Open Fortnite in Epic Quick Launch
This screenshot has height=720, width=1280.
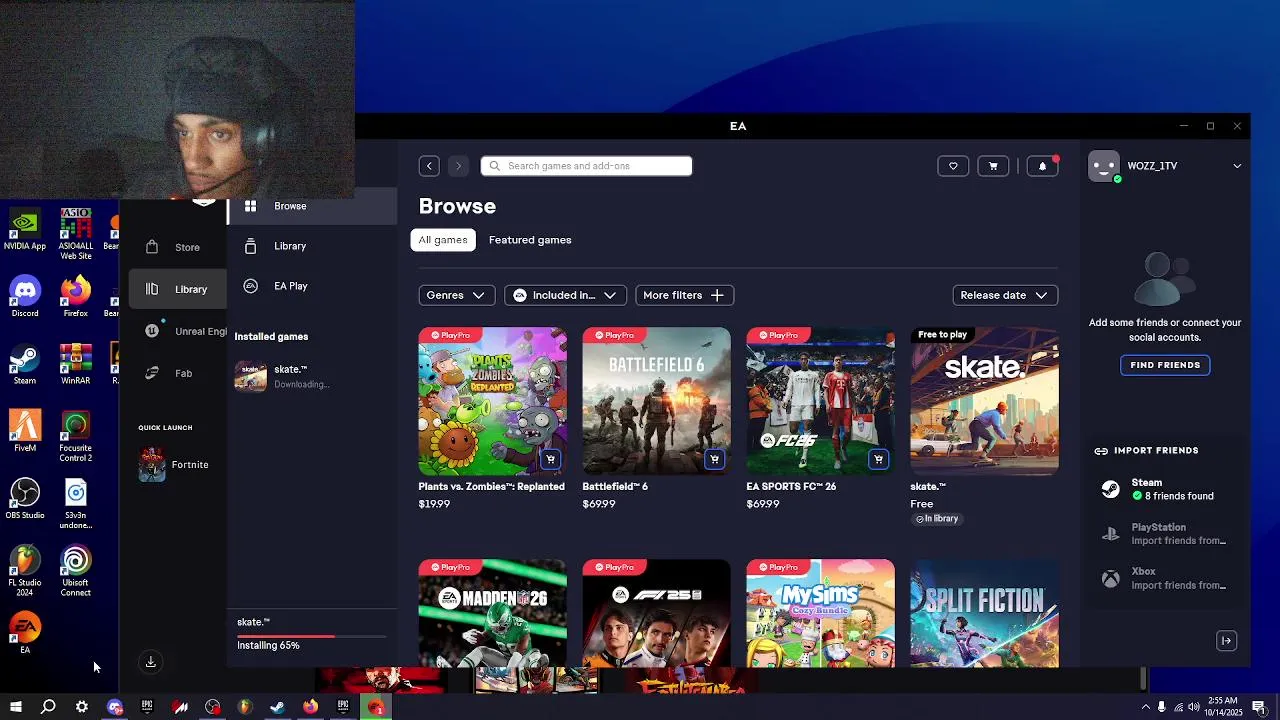point(174,465)
